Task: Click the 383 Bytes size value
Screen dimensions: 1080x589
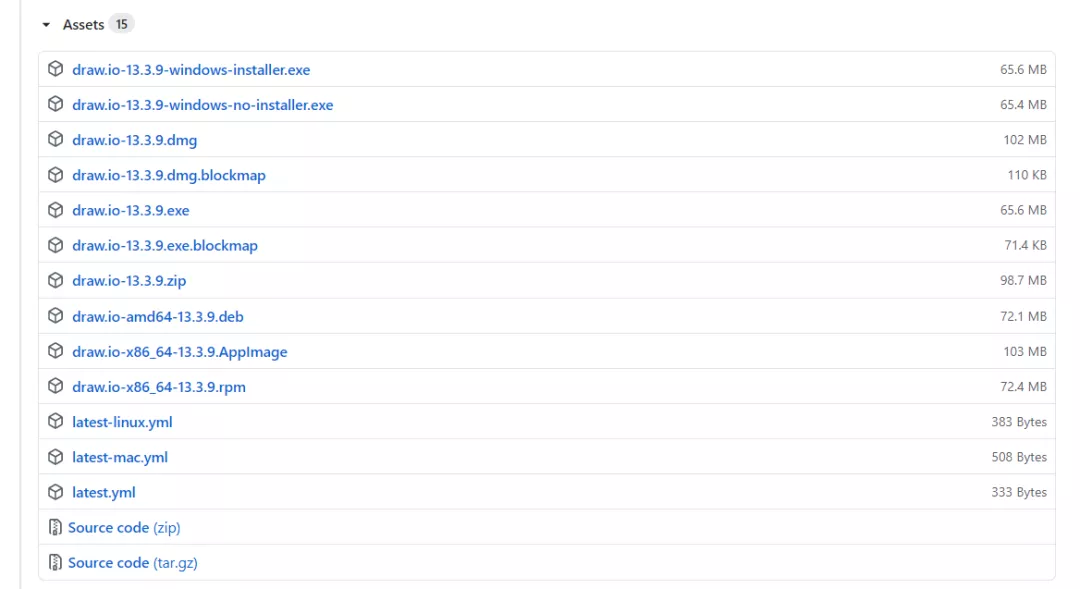Action: (1019, 422)
